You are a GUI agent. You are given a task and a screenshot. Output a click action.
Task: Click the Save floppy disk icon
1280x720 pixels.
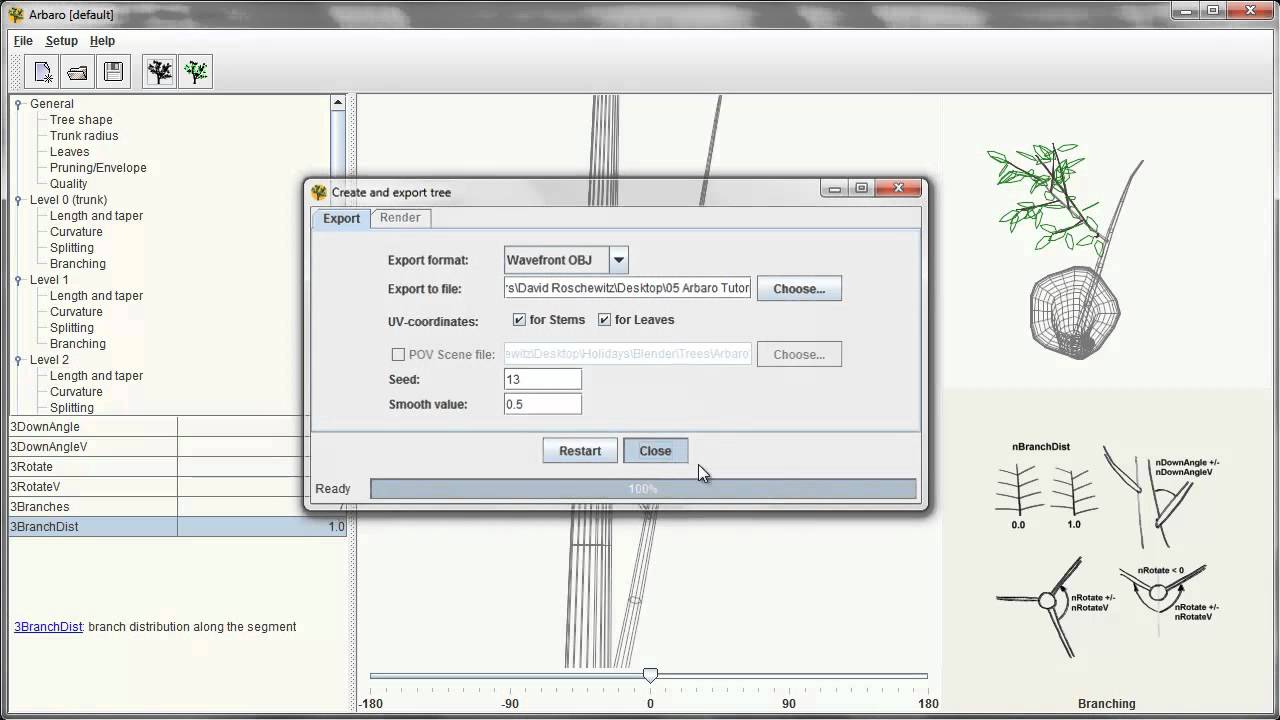[x=113, y=72]
